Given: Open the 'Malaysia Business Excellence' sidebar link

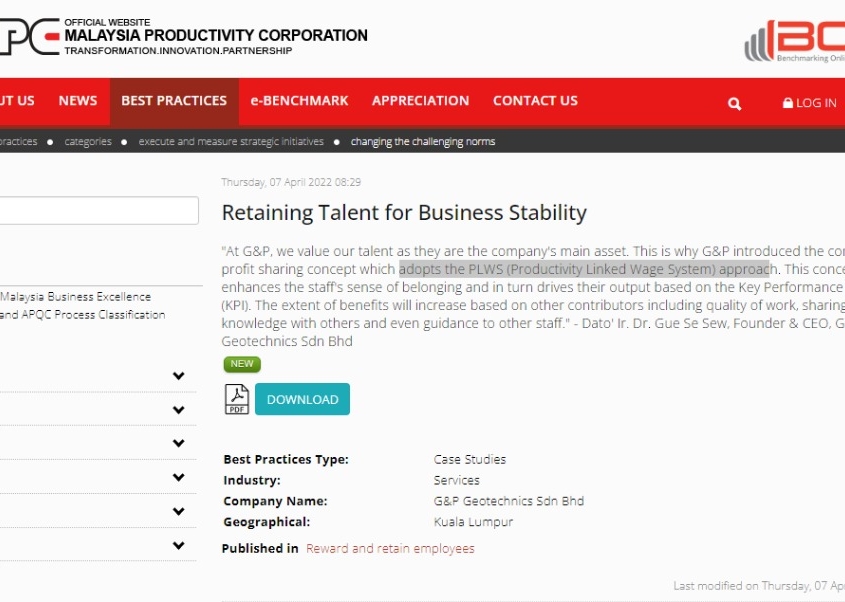Looking at the screenshot, I should (76, 297).
